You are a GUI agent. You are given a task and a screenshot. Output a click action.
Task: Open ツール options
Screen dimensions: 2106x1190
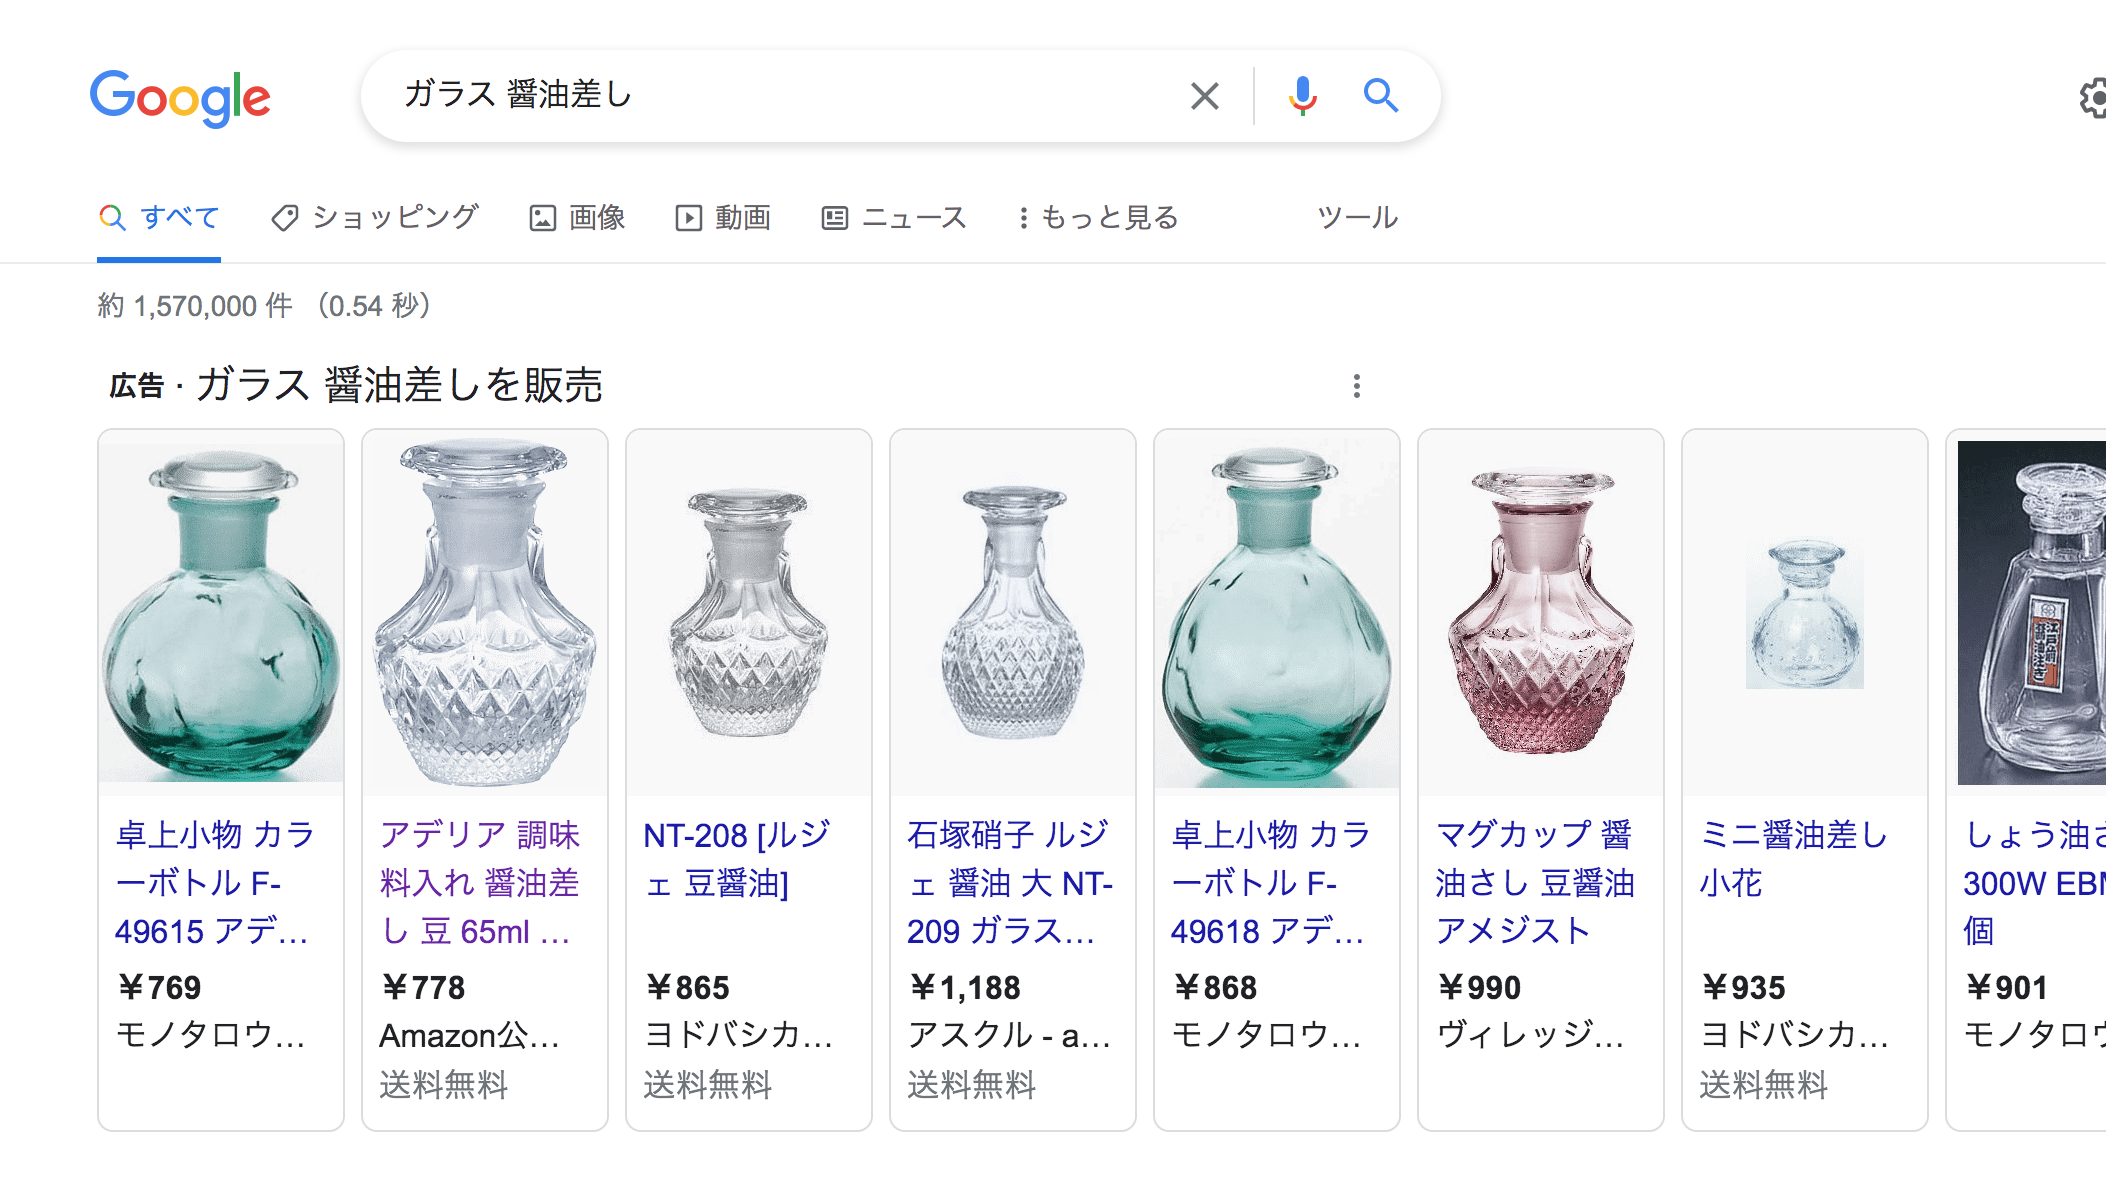[1357, 217]
